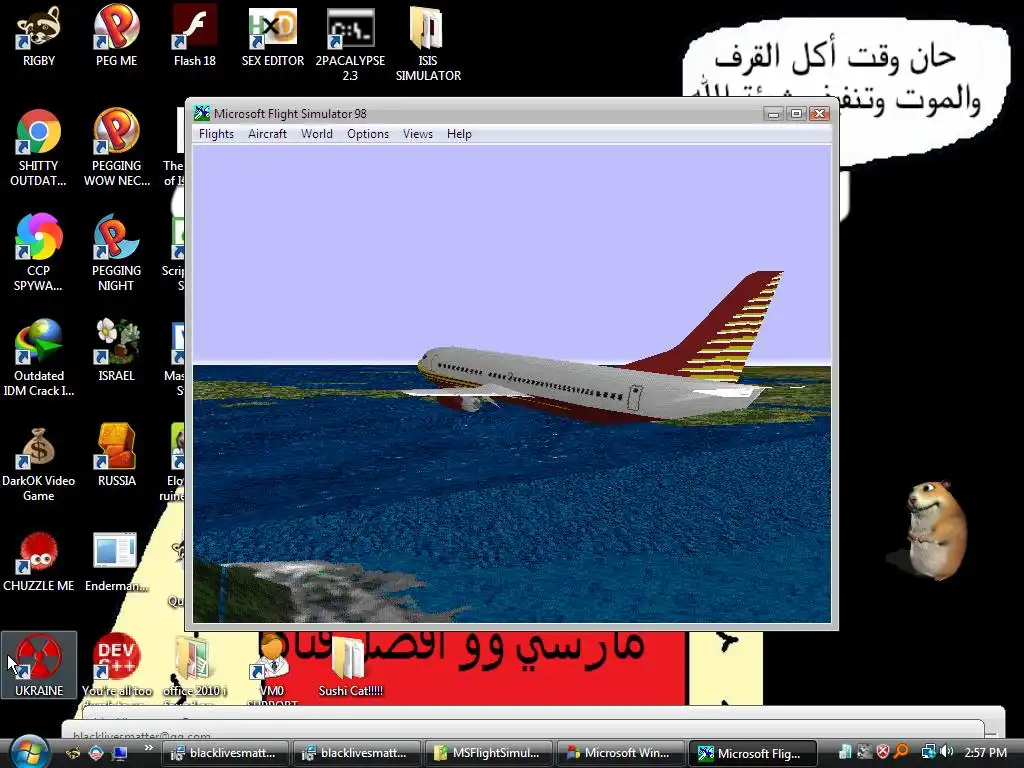Viewport: 1024px width, 768px height.
Task: Select the Chrome shortcut on the desktop
Action: pos(39,148)
